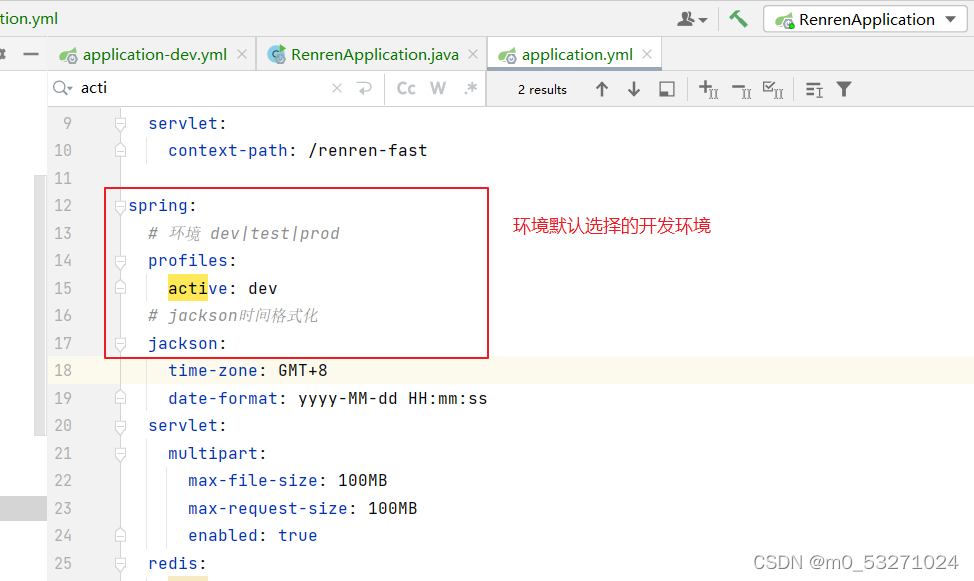Click context-path key on line 10
The height and width of the screenshot is (581, 974).
coord(228,150)
